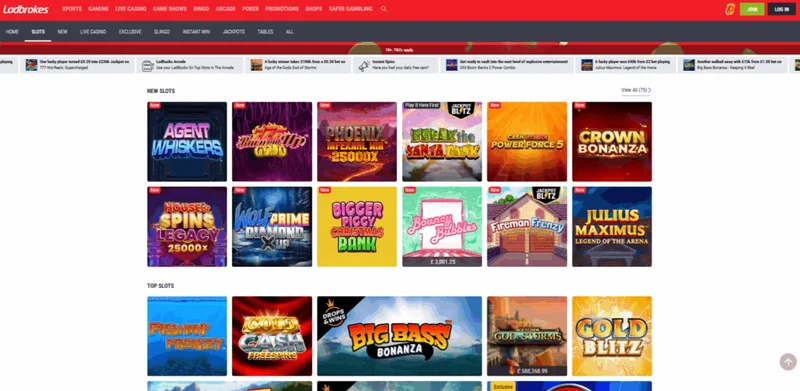This screenshot has width=800, height=391.
Task: Click the orange promo badge icon near Join
Action: (x=730, y=9)
